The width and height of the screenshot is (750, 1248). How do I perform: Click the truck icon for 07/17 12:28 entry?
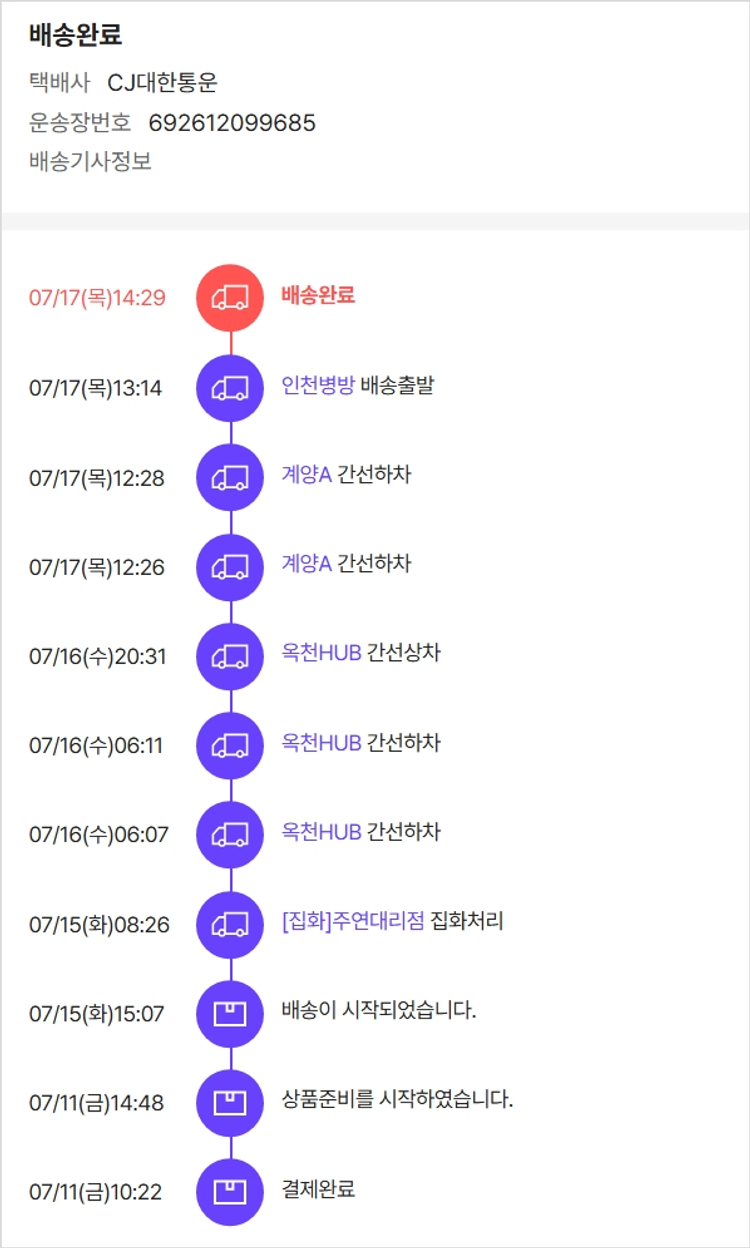(230, 478)
